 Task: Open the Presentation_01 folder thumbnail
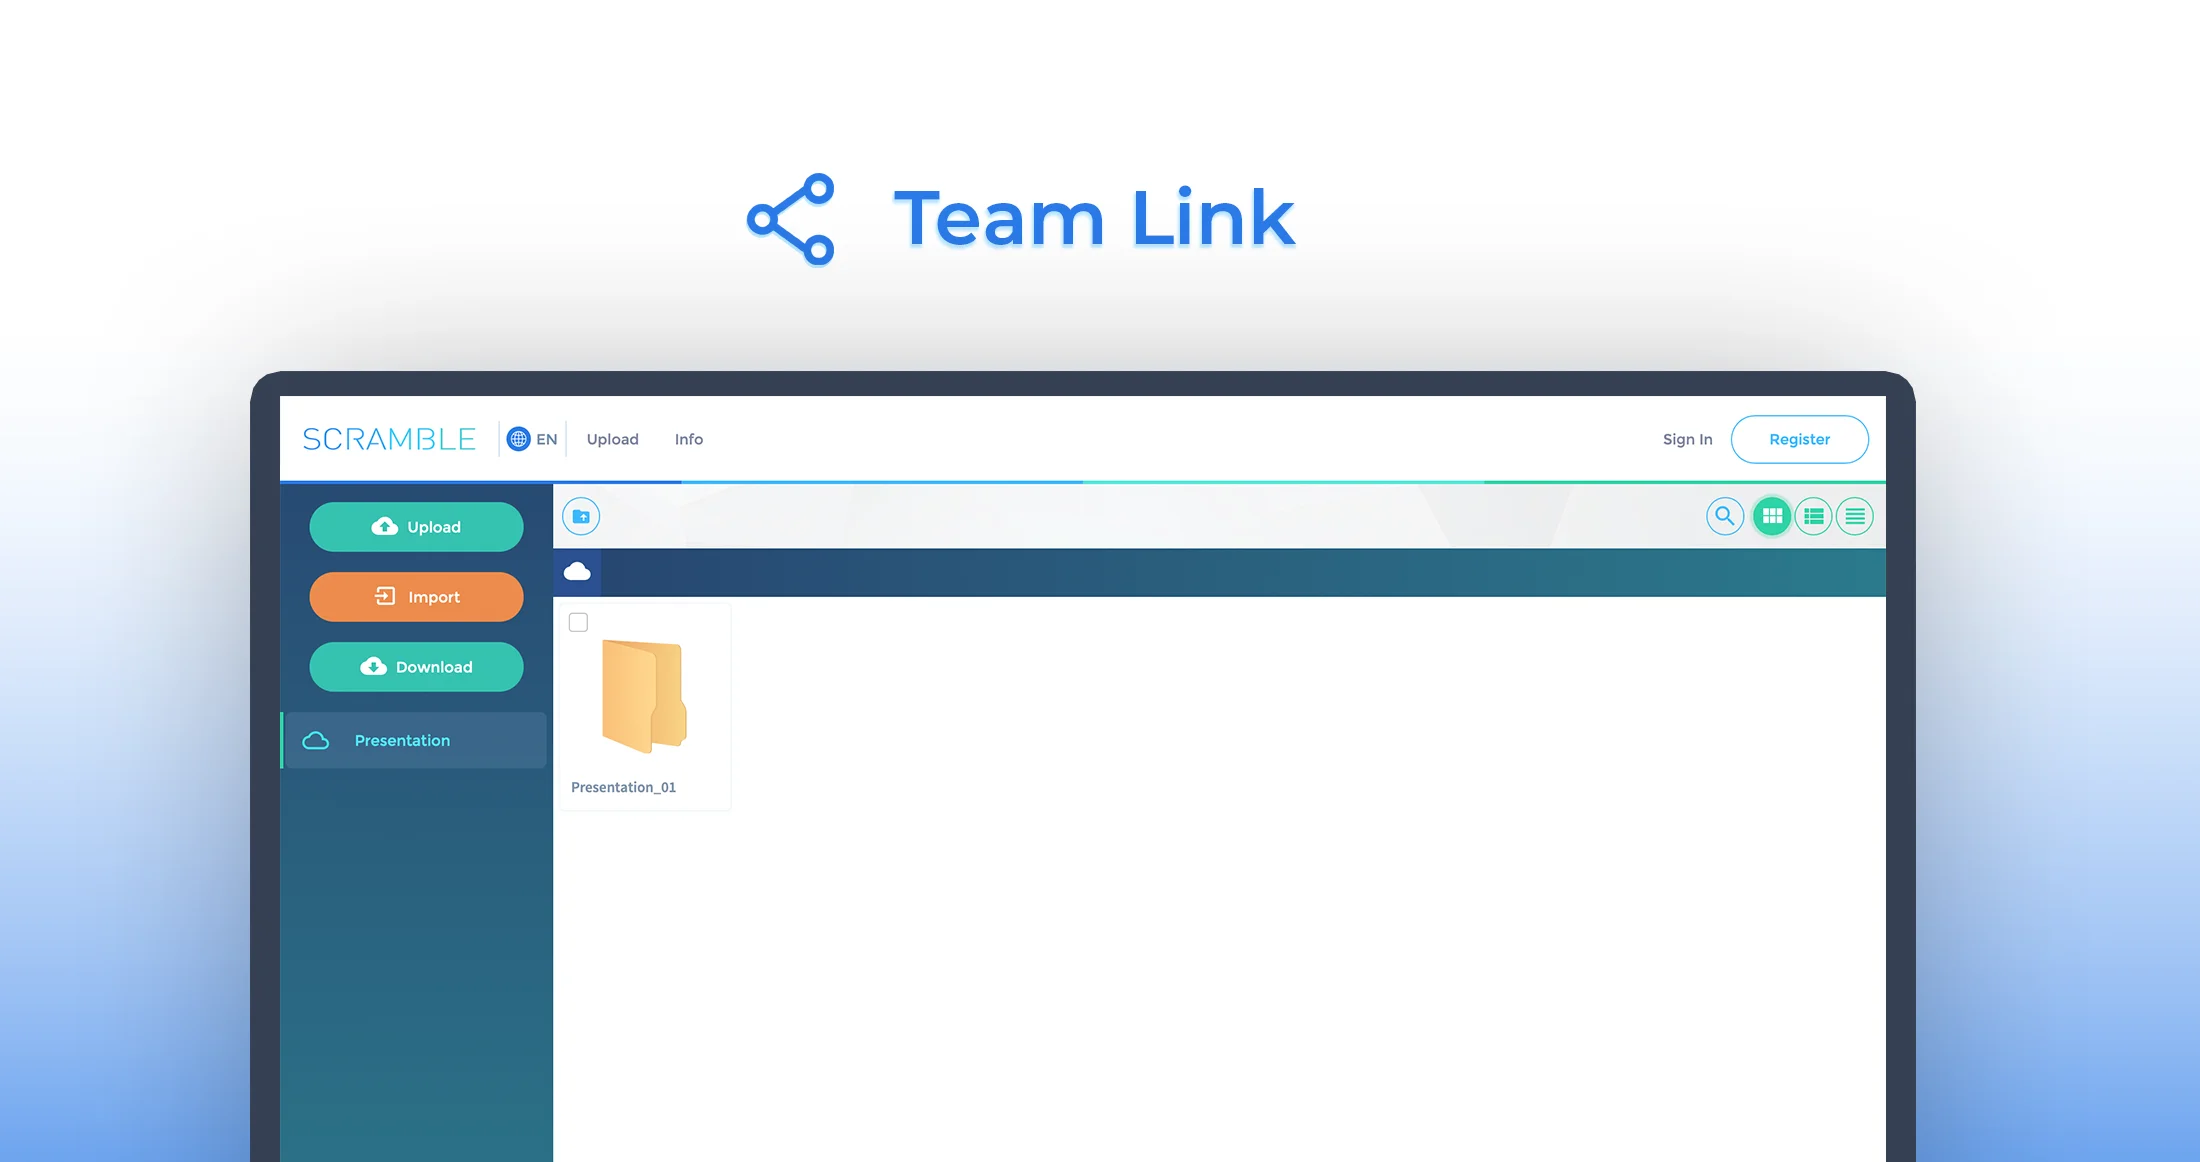pyautogui.click(x=644, y=695)
